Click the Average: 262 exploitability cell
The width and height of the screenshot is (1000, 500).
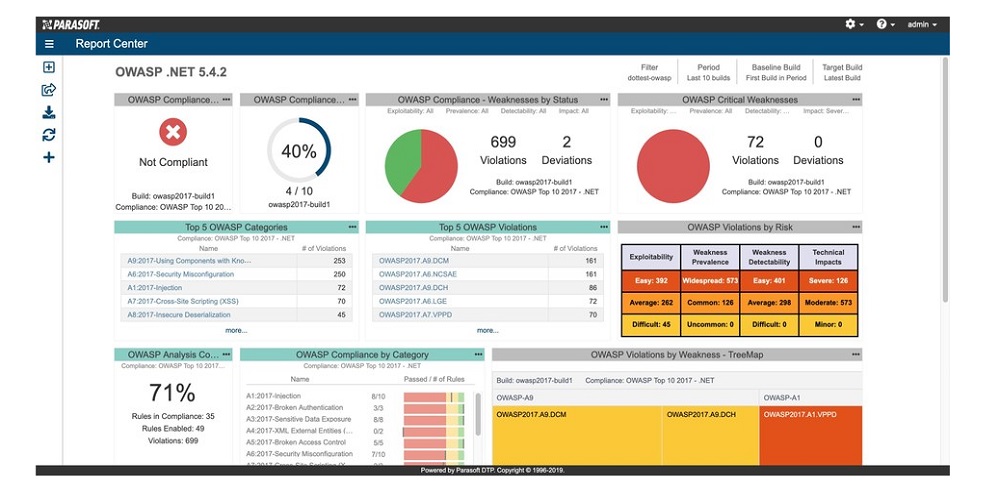point(651,303)
